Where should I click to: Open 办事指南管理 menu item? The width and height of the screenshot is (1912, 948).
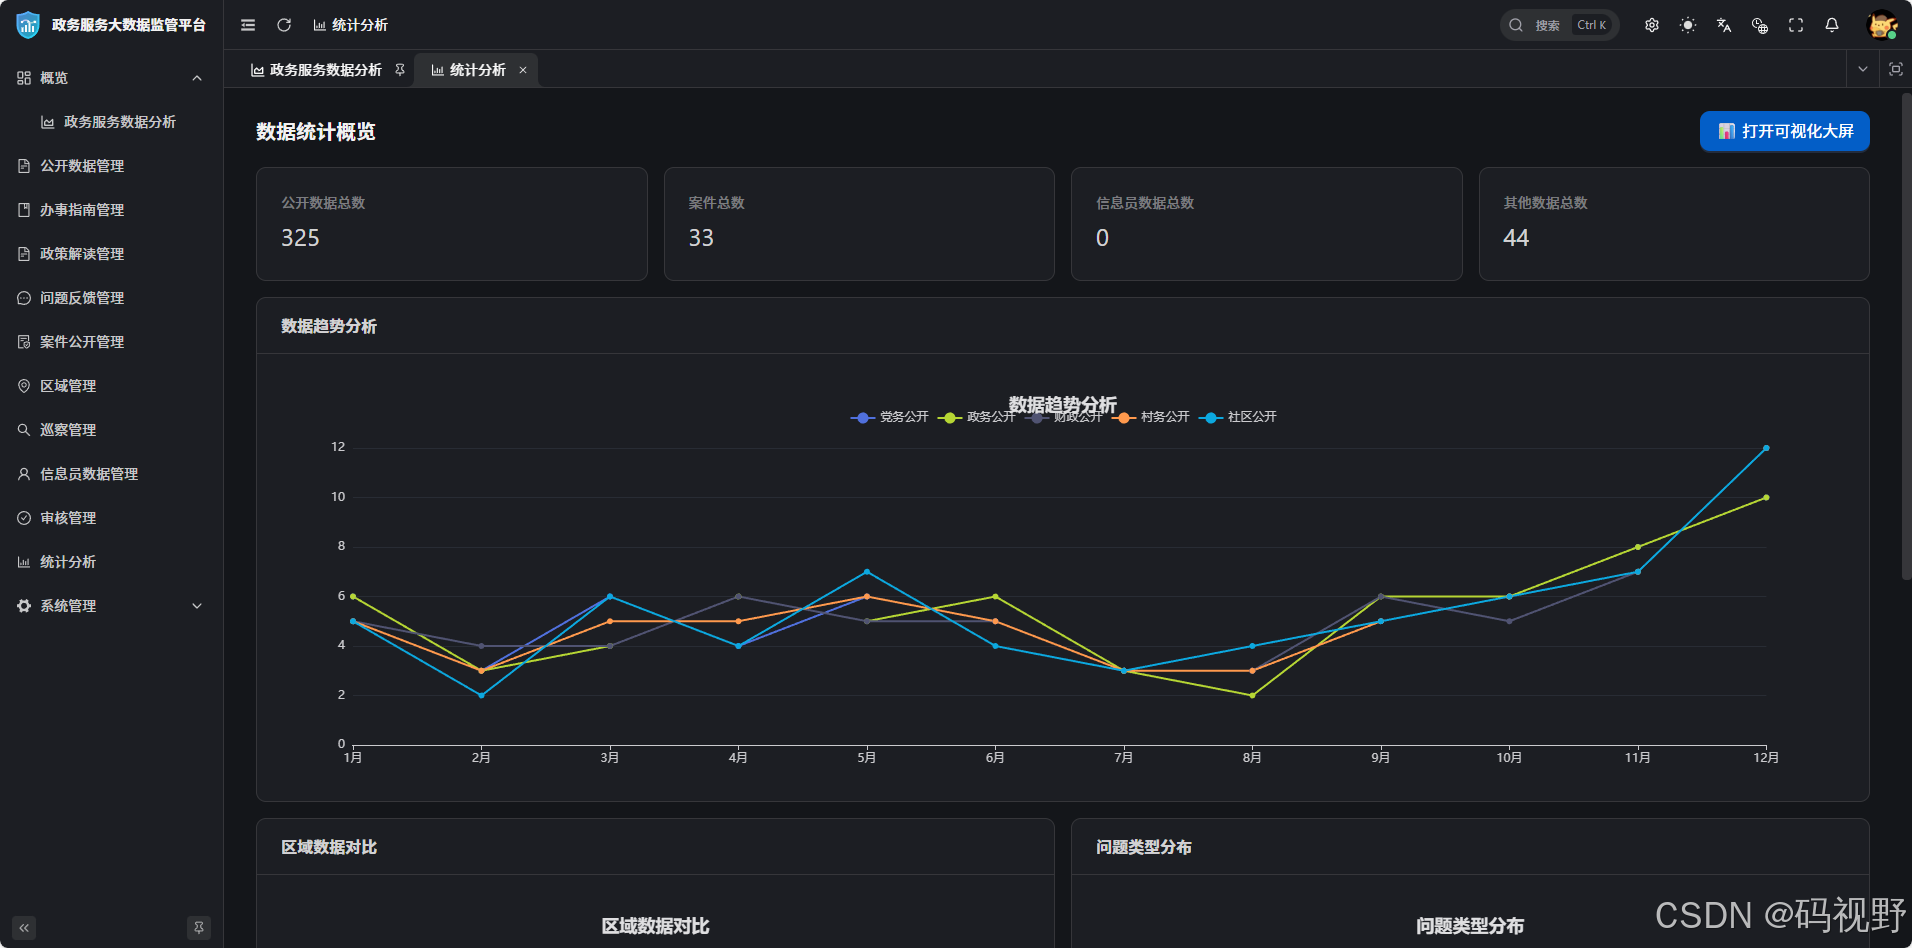111,210
